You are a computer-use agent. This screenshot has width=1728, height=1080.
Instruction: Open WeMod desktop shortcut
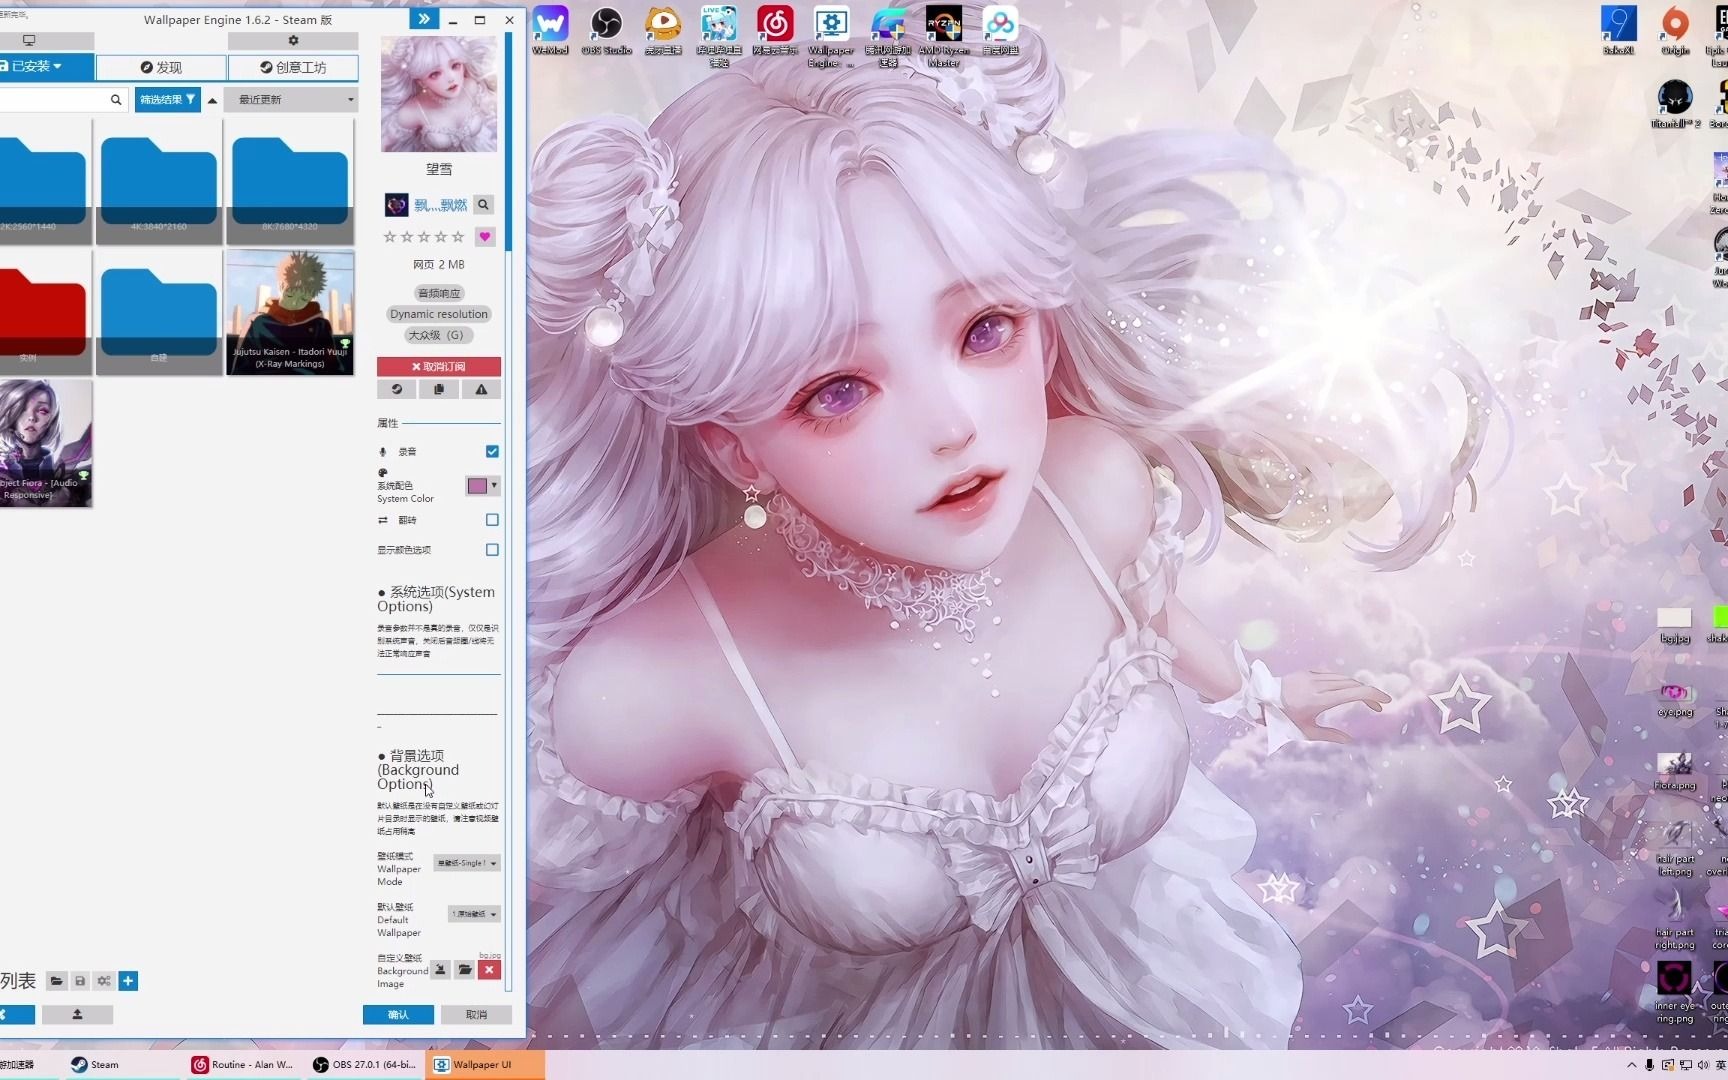[x=550, y=32]
